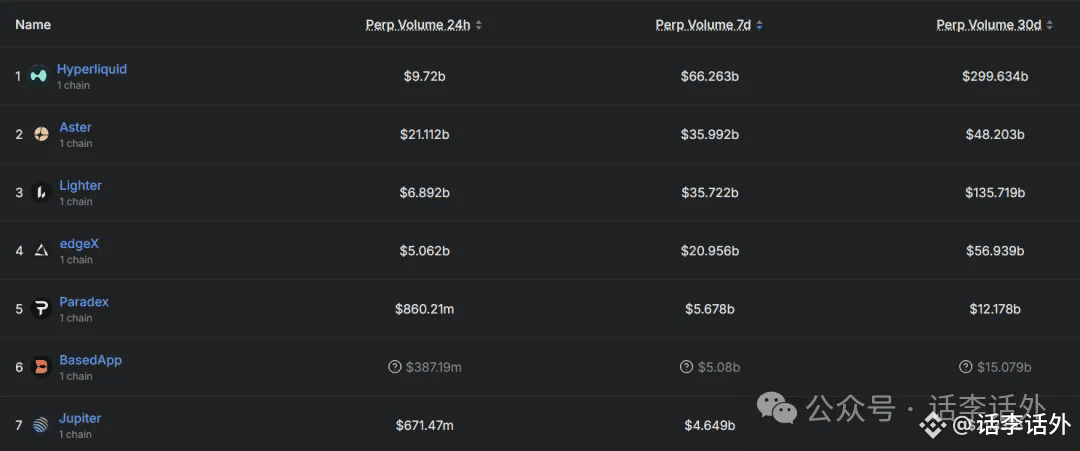This screenshot has width=1080, height=451.
Task: Select the Perp Volume 24h column header
Action: point(418,25)
